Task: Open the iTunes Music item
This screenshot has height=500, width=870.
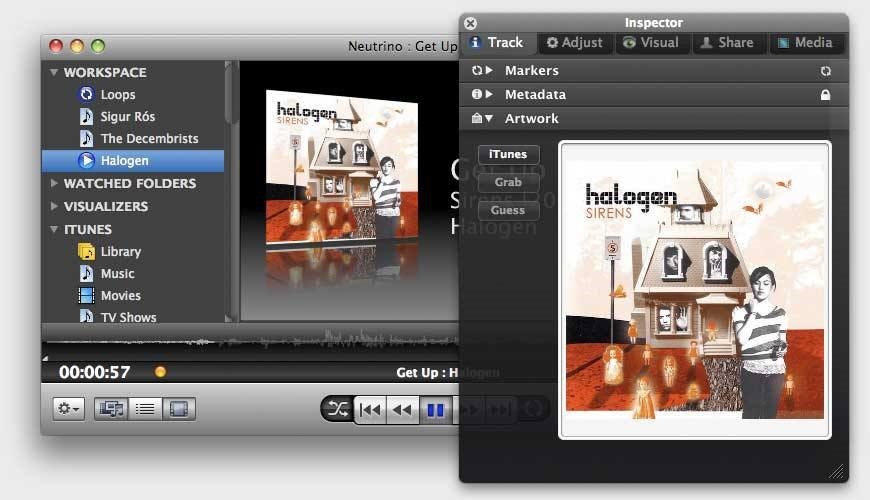Action: 117,274
